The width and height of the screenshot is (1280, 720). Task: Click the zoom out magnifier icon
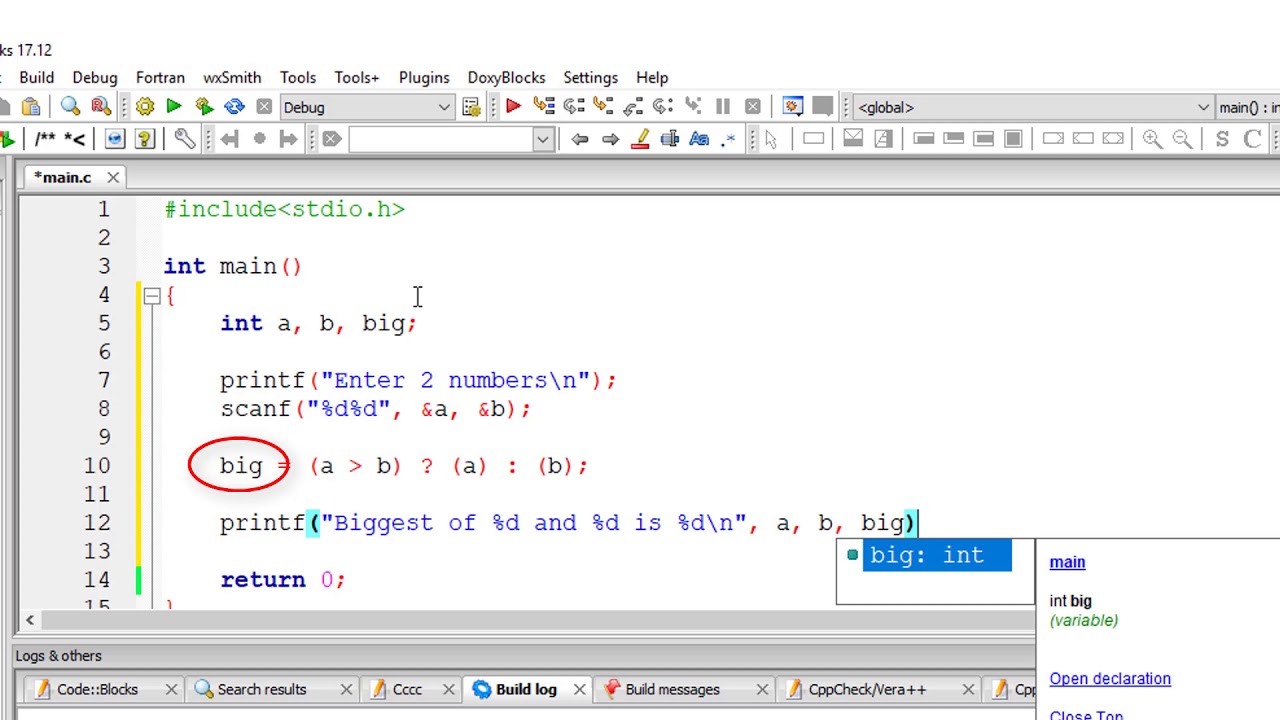pos(1182,139)
